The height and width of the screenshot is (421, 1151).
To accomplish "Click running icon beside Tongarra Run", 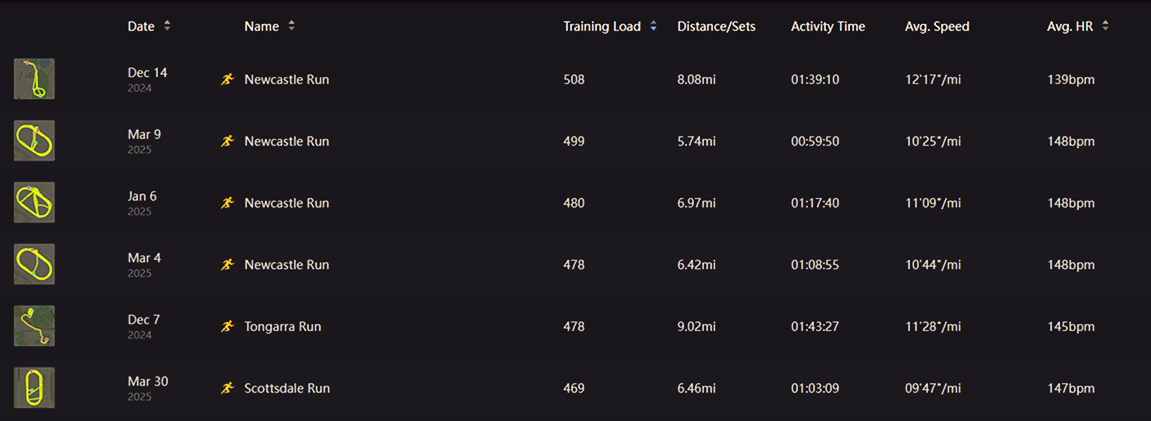I will point(227,327).
